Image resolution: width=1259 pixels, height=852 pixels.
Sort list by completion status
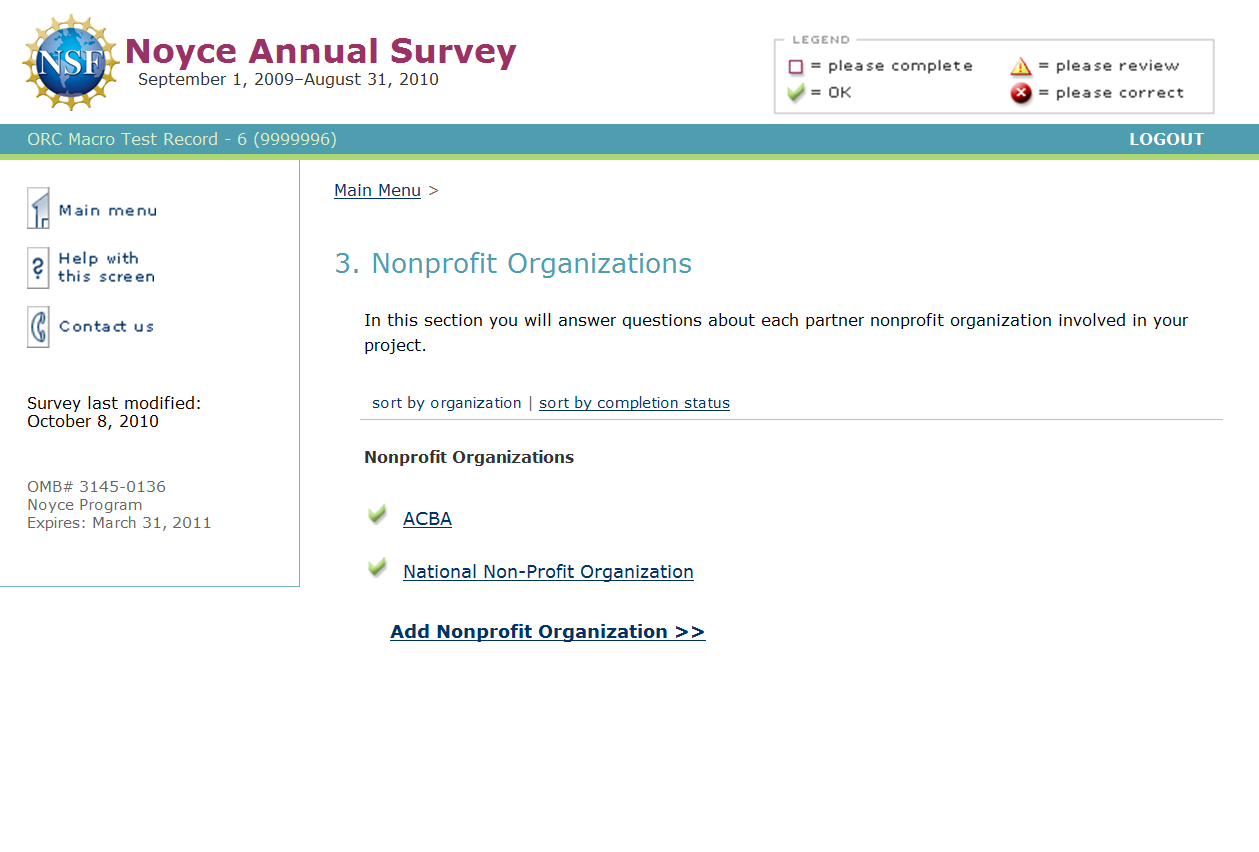(634, 403)
